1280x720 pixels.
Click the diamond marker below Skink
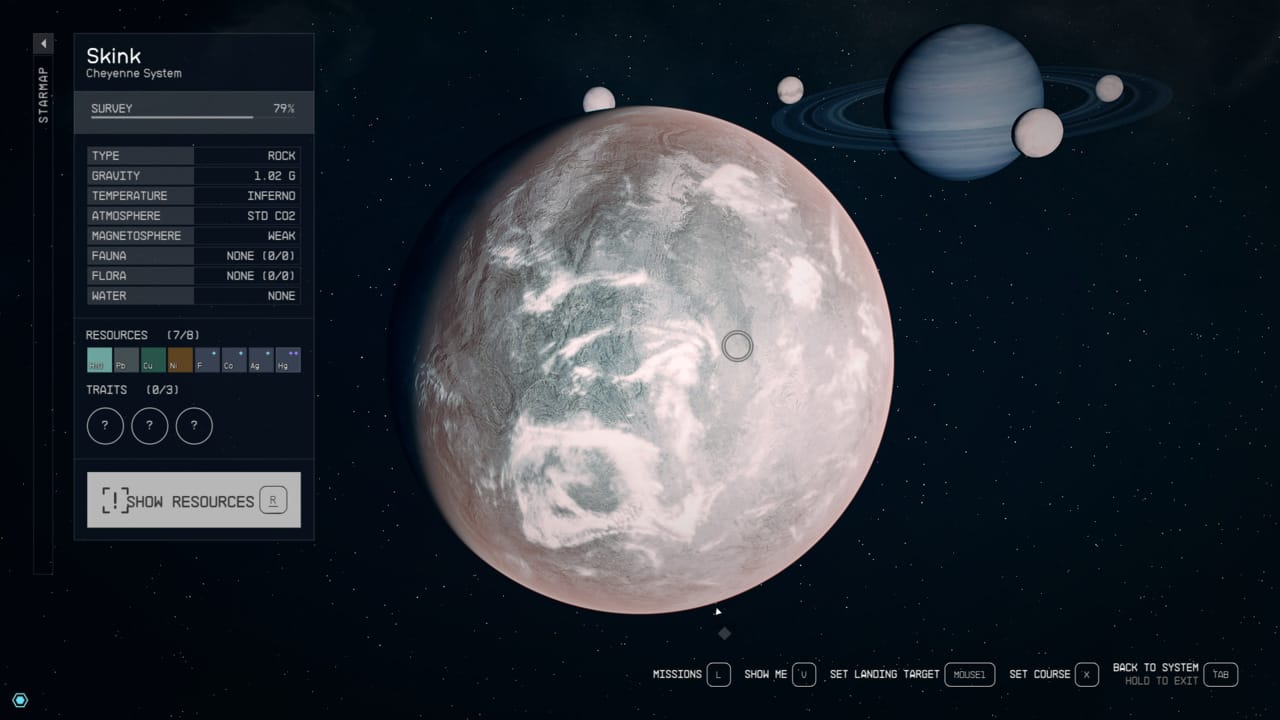(724, 633)
